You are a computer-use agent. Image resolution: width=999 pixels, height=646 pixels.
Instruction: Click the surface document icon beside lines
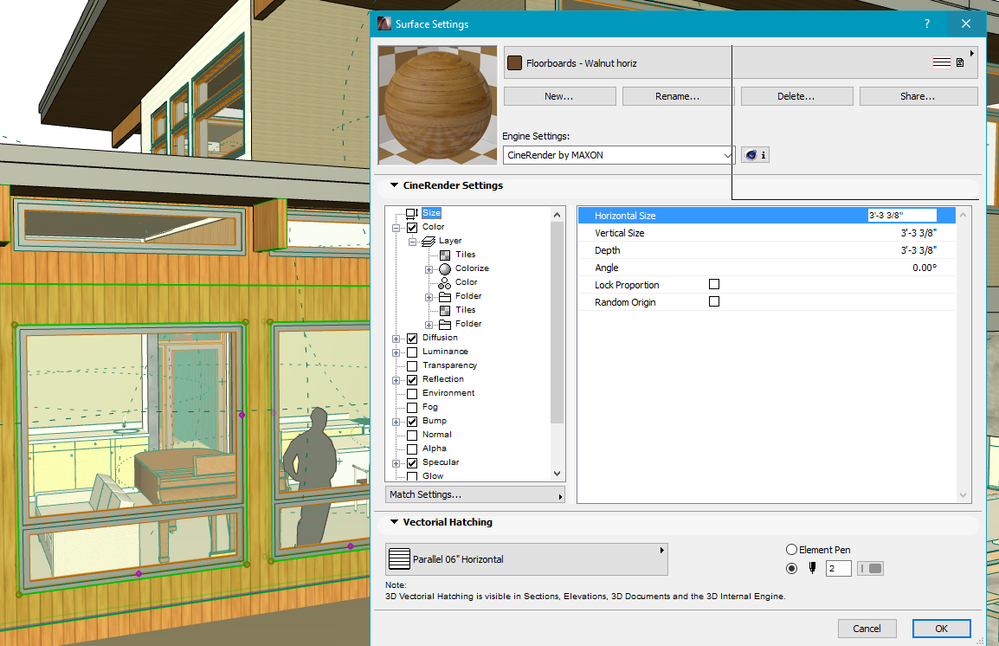(x=959, y=62)
